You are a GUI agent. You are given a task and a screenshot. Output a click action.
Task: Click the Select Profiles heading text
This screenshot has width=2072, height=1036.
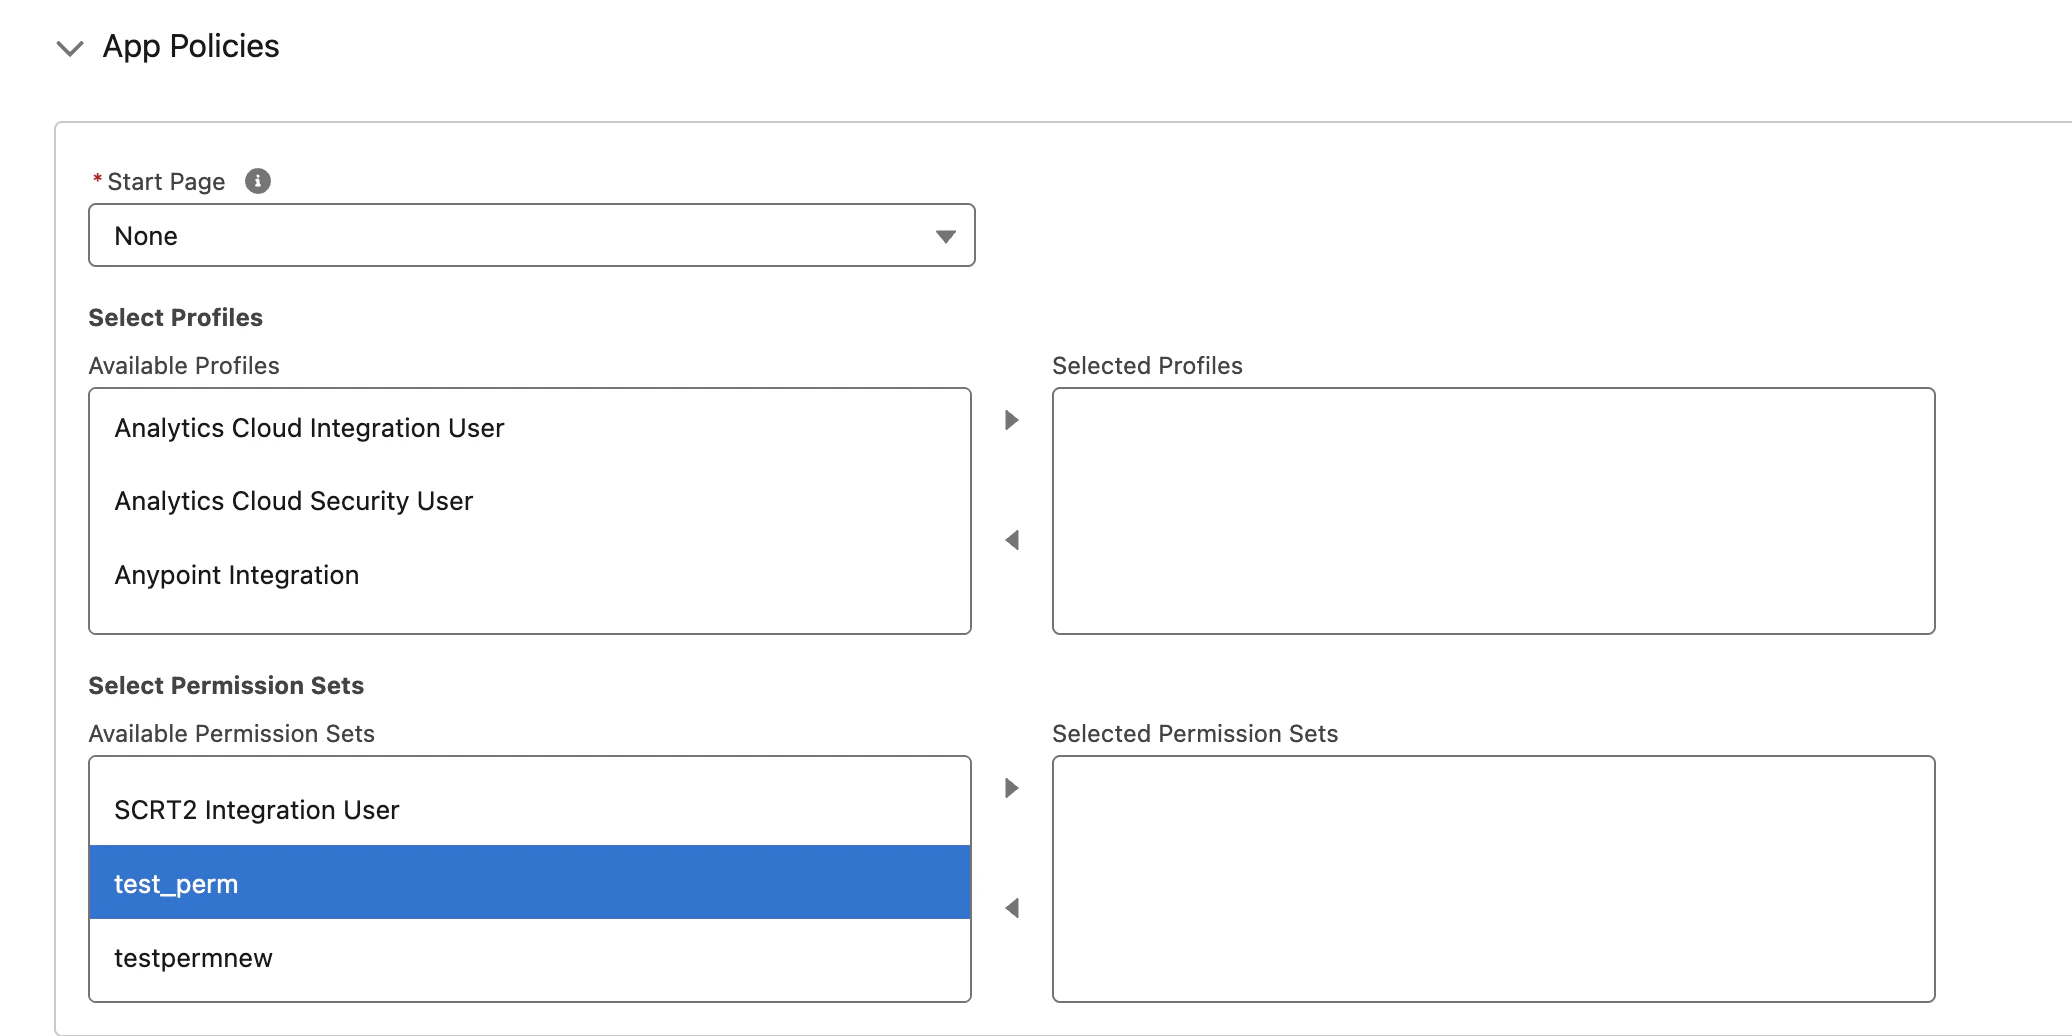click(175, 317)
